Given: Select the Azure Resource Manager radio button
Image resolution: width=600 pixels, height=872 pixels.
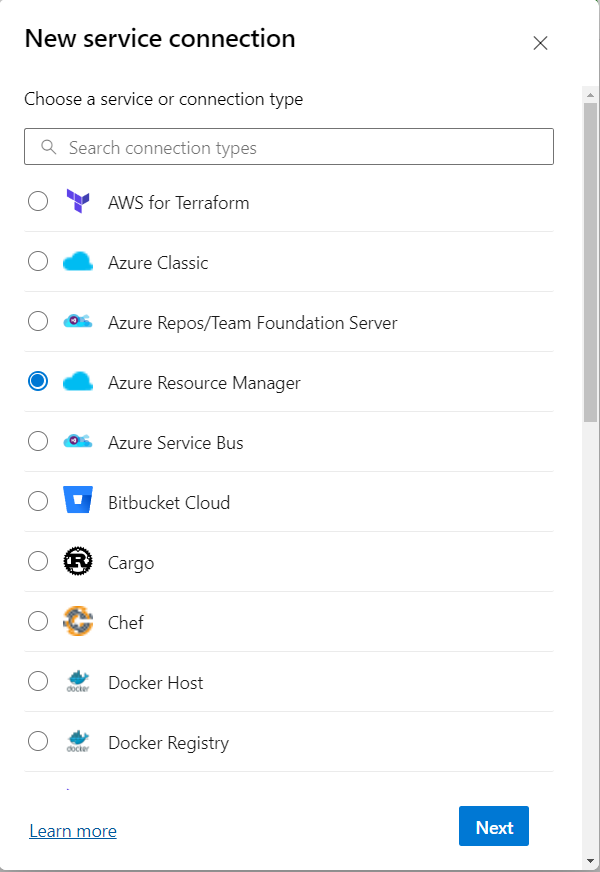Looking at the screenshot, I should [x=38, y=382].
